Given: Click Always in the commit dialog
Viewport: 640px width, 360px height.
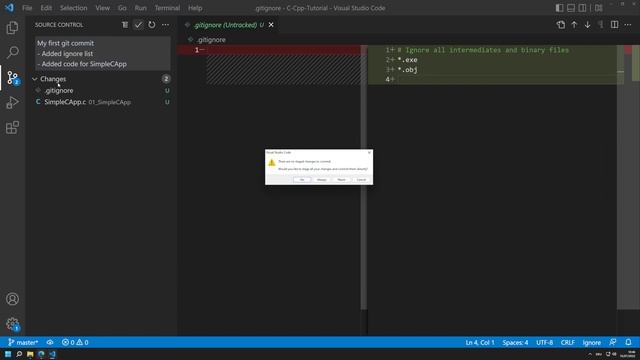Looking at the screenshot, I should pyautogui.click(x=322, y=180).
